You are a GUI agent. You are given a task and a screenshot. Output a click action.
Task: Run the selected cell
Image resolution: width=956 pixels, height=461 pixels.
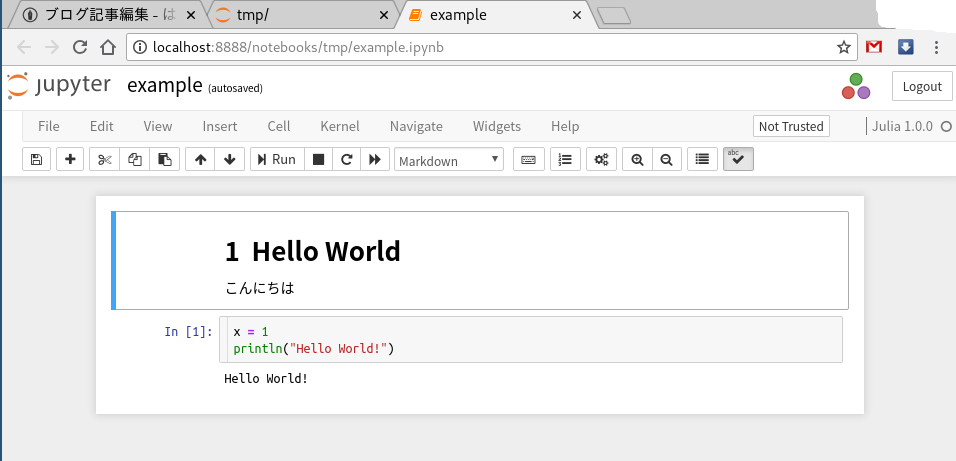[277, 159]
